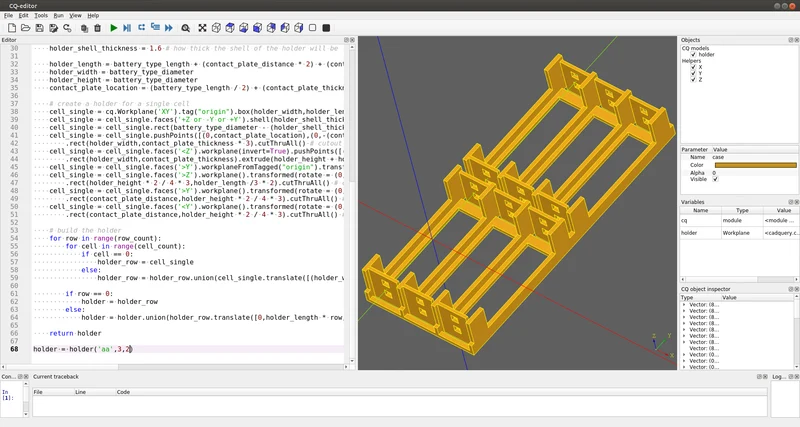Toggle the Z helper axis checkbox

click(x=693, y=80)
